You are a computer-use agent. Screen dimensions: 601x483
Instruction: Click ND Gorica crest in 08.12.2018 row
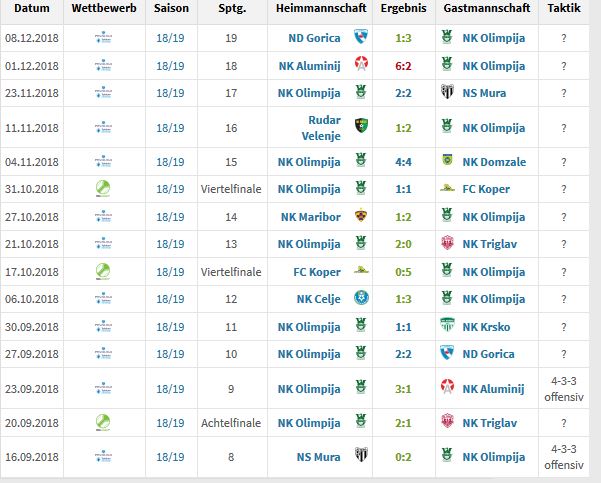361,37
